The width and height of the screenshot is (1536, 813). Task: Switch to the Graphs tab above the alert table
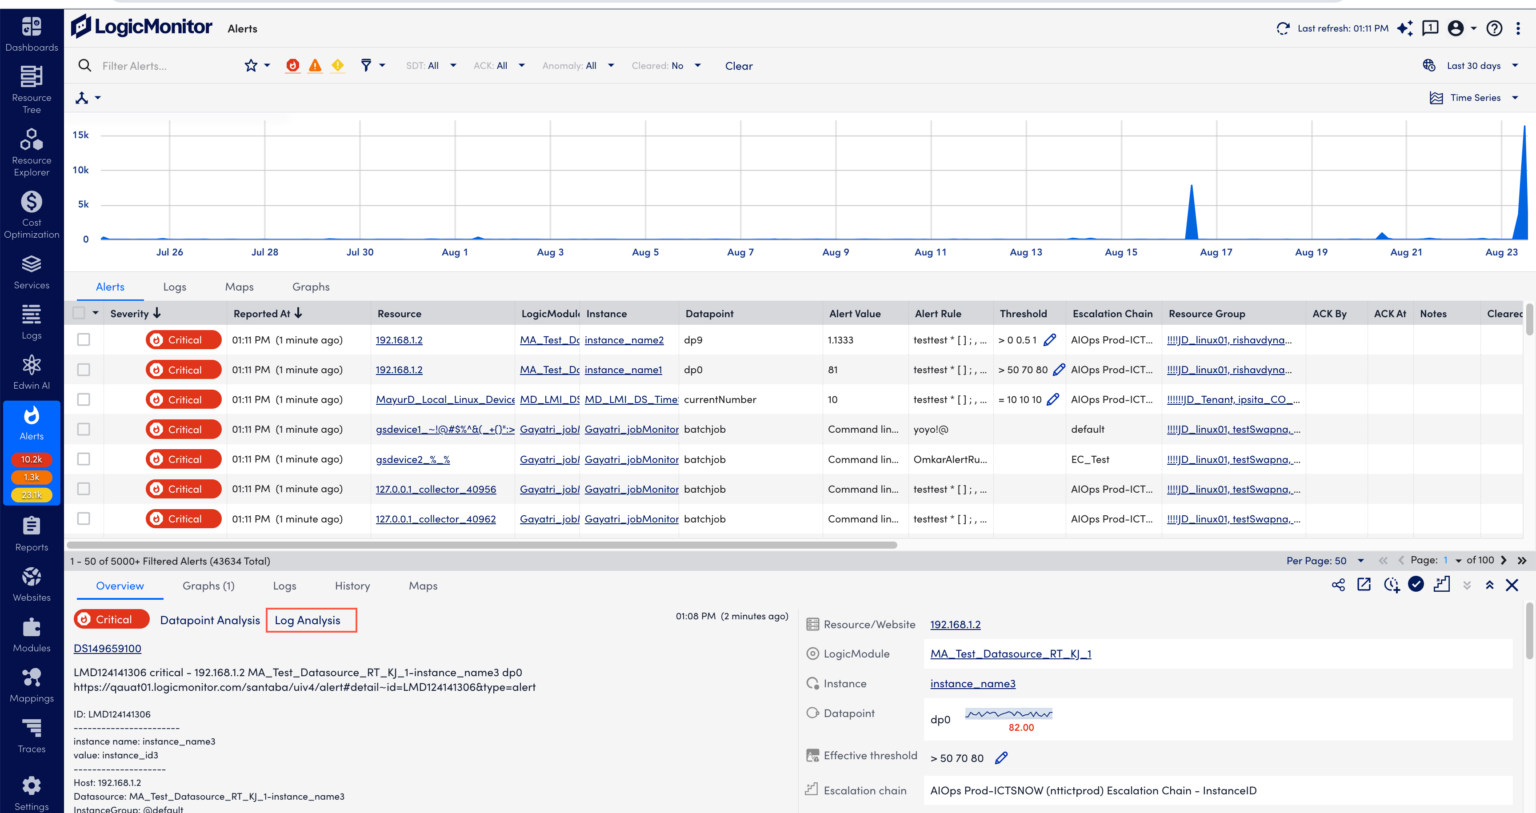coord(310,287)
